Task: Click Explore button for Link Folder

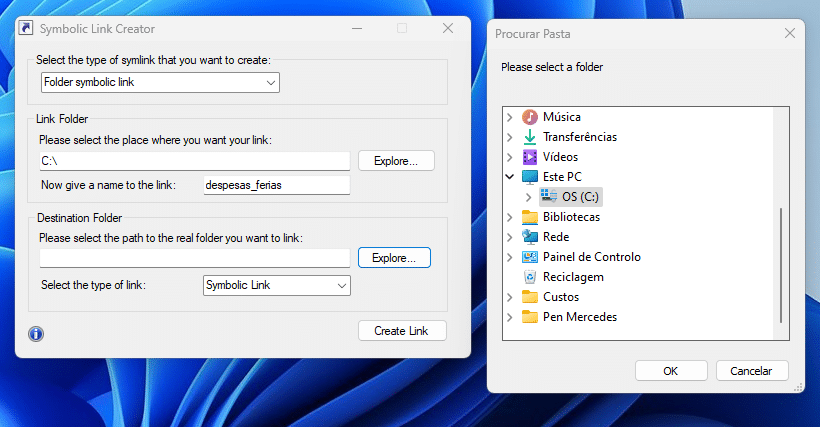Action: tap(396, 161)
